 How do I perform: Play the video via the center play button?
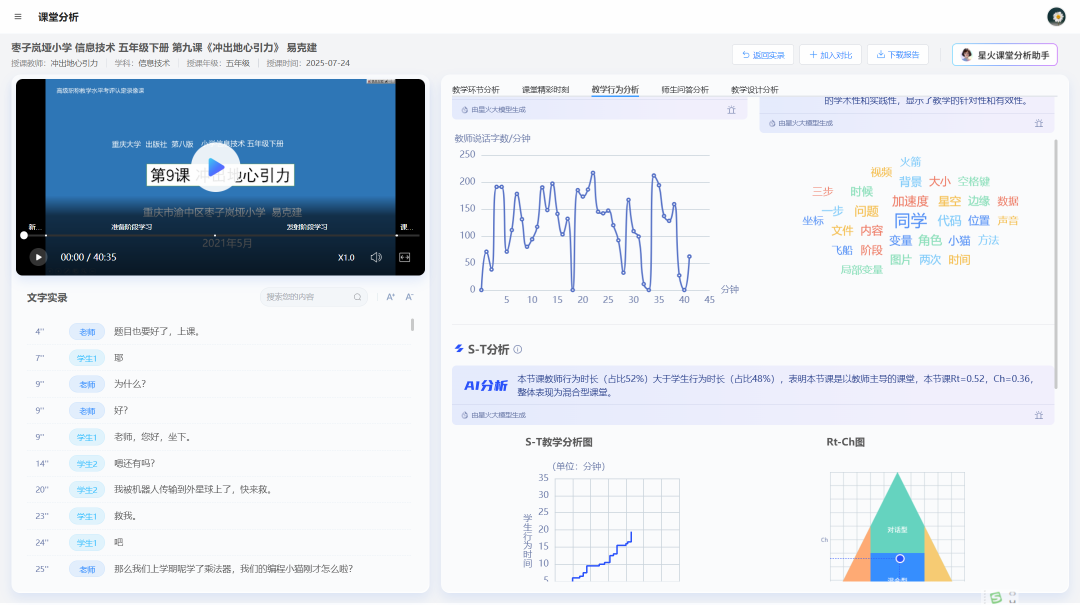(215, 167)
